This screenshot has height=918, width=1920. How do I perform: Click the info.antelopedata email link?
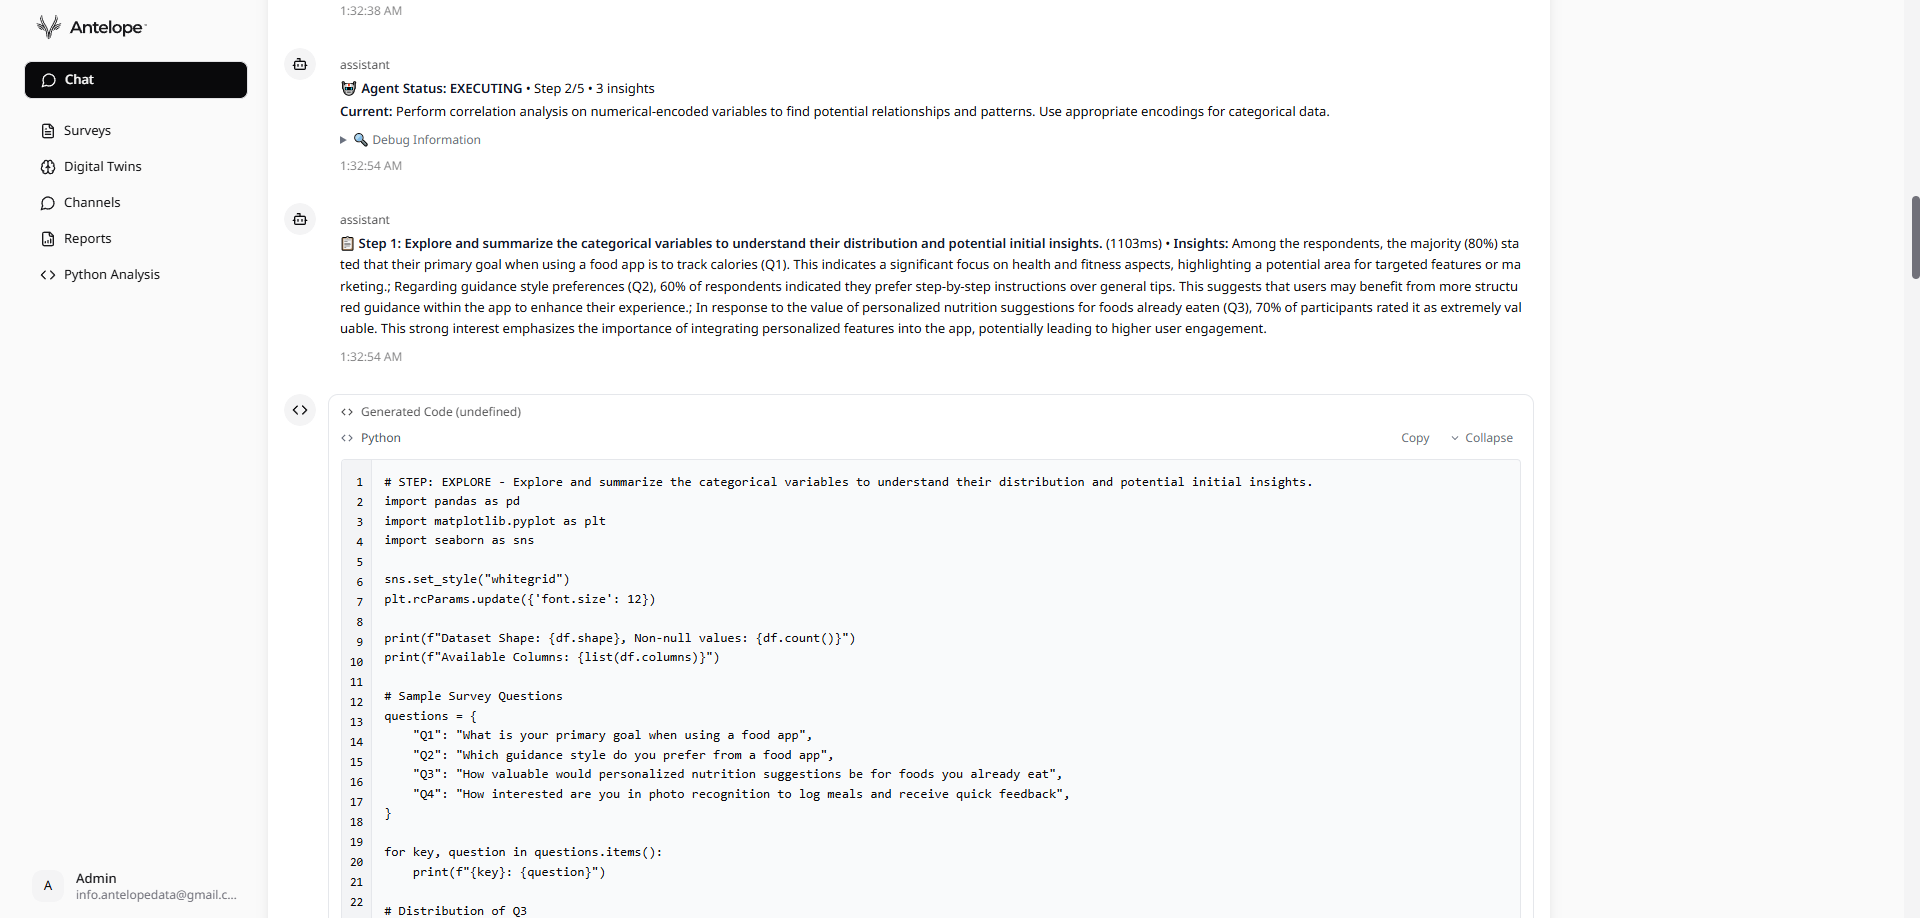pos(155,895)
